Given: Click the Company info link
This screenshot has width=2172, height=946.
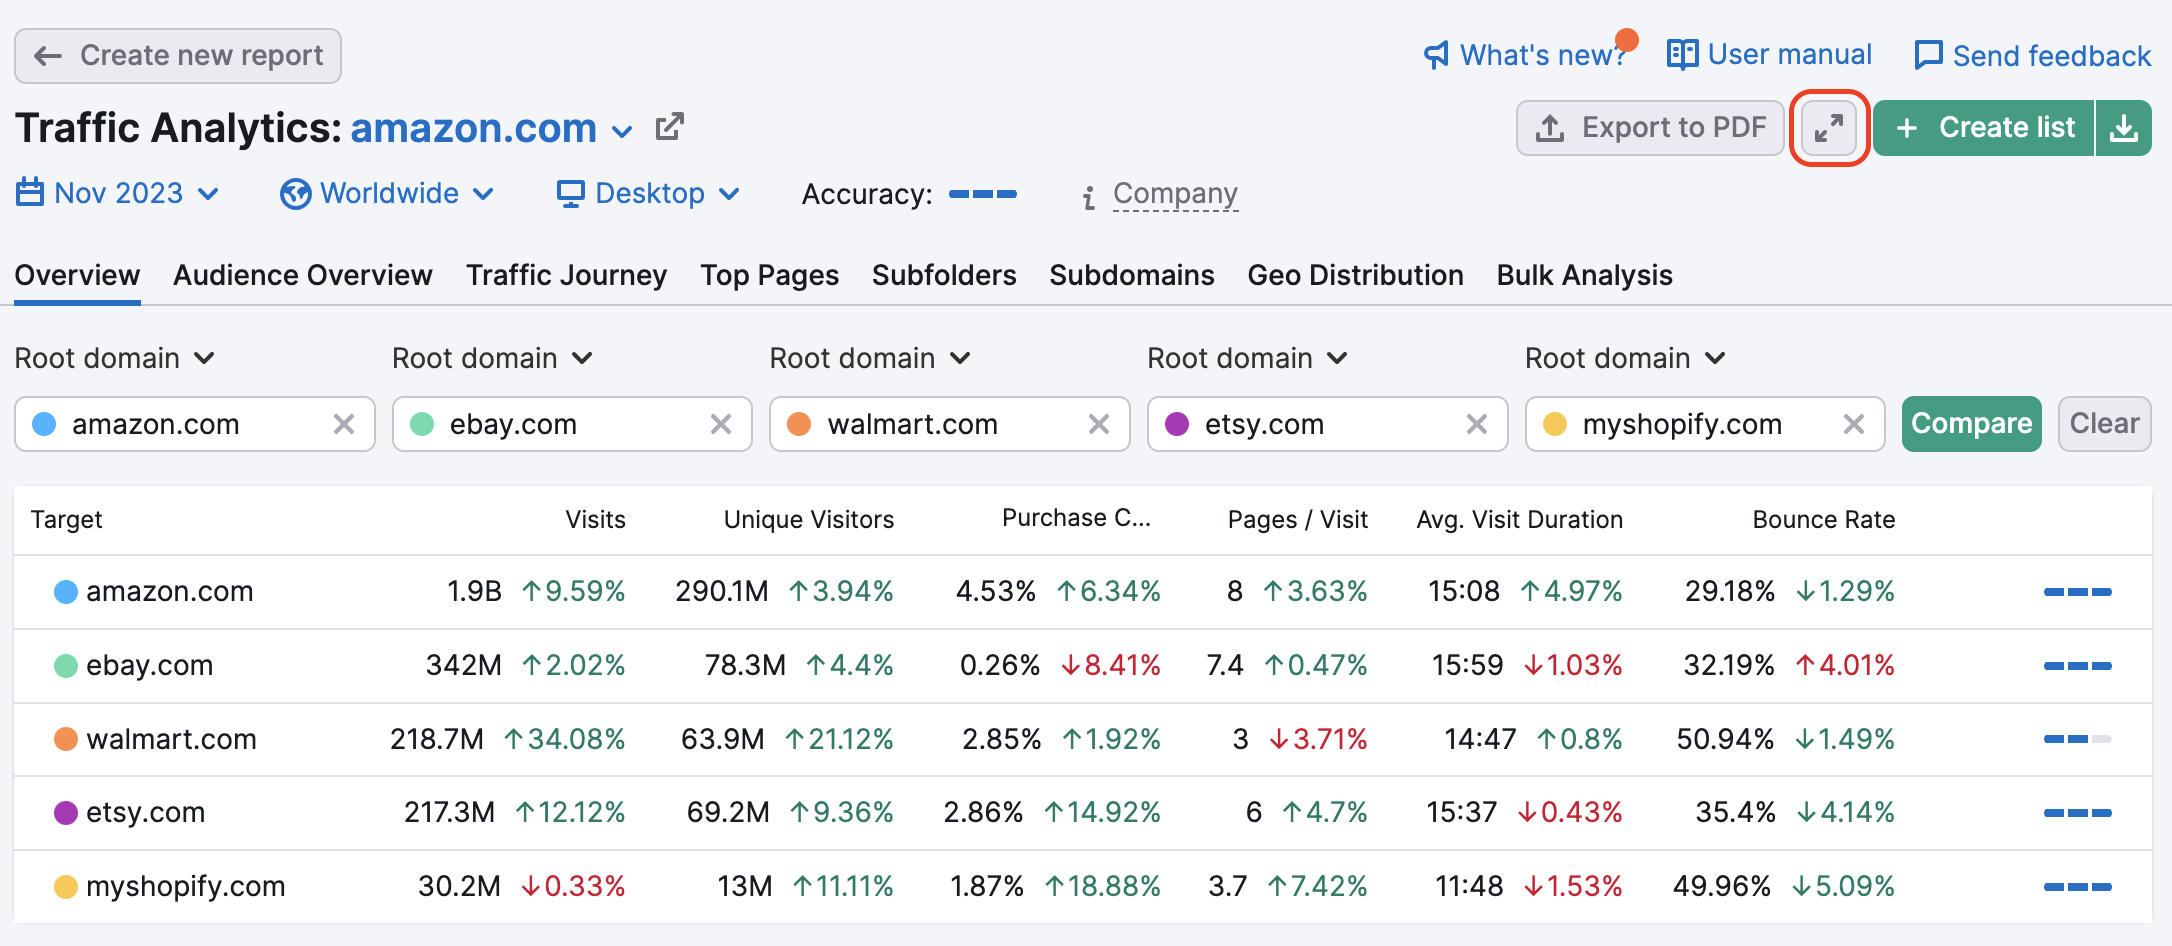Looking at the screenshot, I should click(x=1175, y=193).
